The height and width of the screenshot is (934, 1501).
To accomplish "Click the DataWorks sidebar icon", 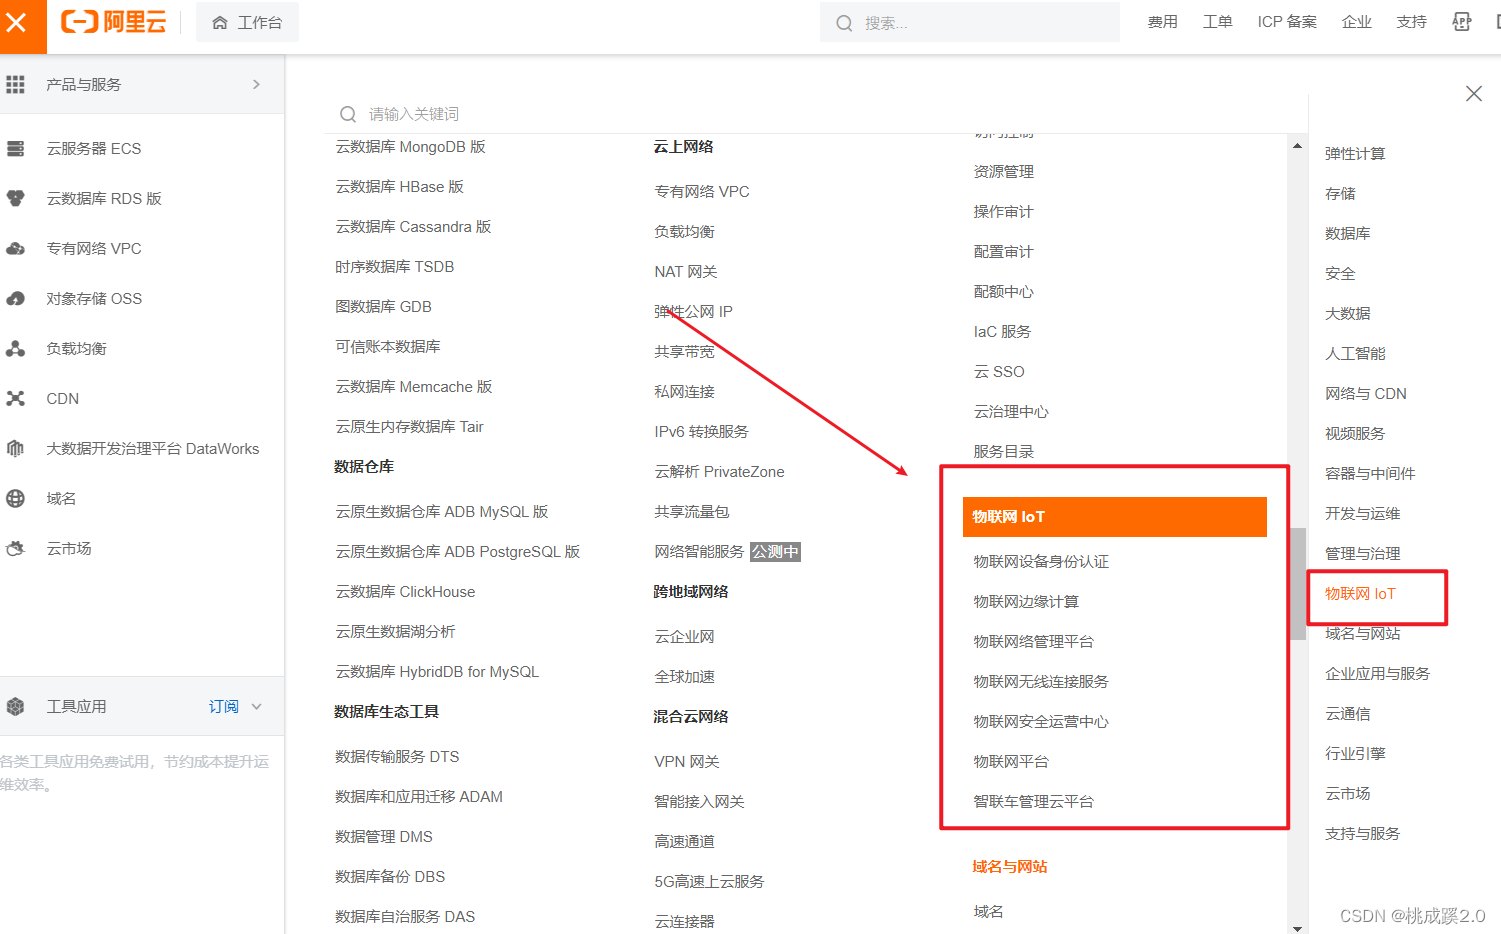I will point(15,449).
